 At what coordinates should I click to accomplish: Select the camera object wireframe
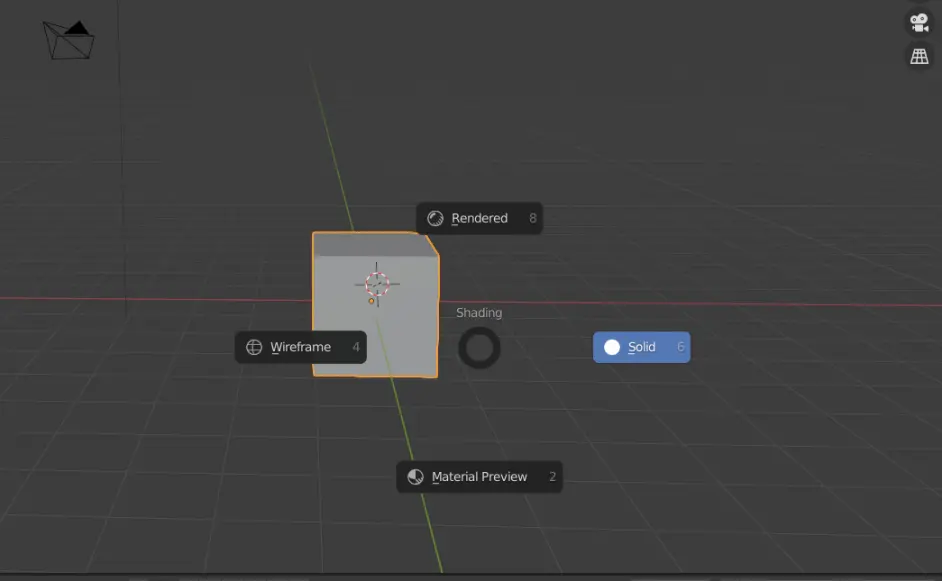pyautogui.click(x=68, y=40)
